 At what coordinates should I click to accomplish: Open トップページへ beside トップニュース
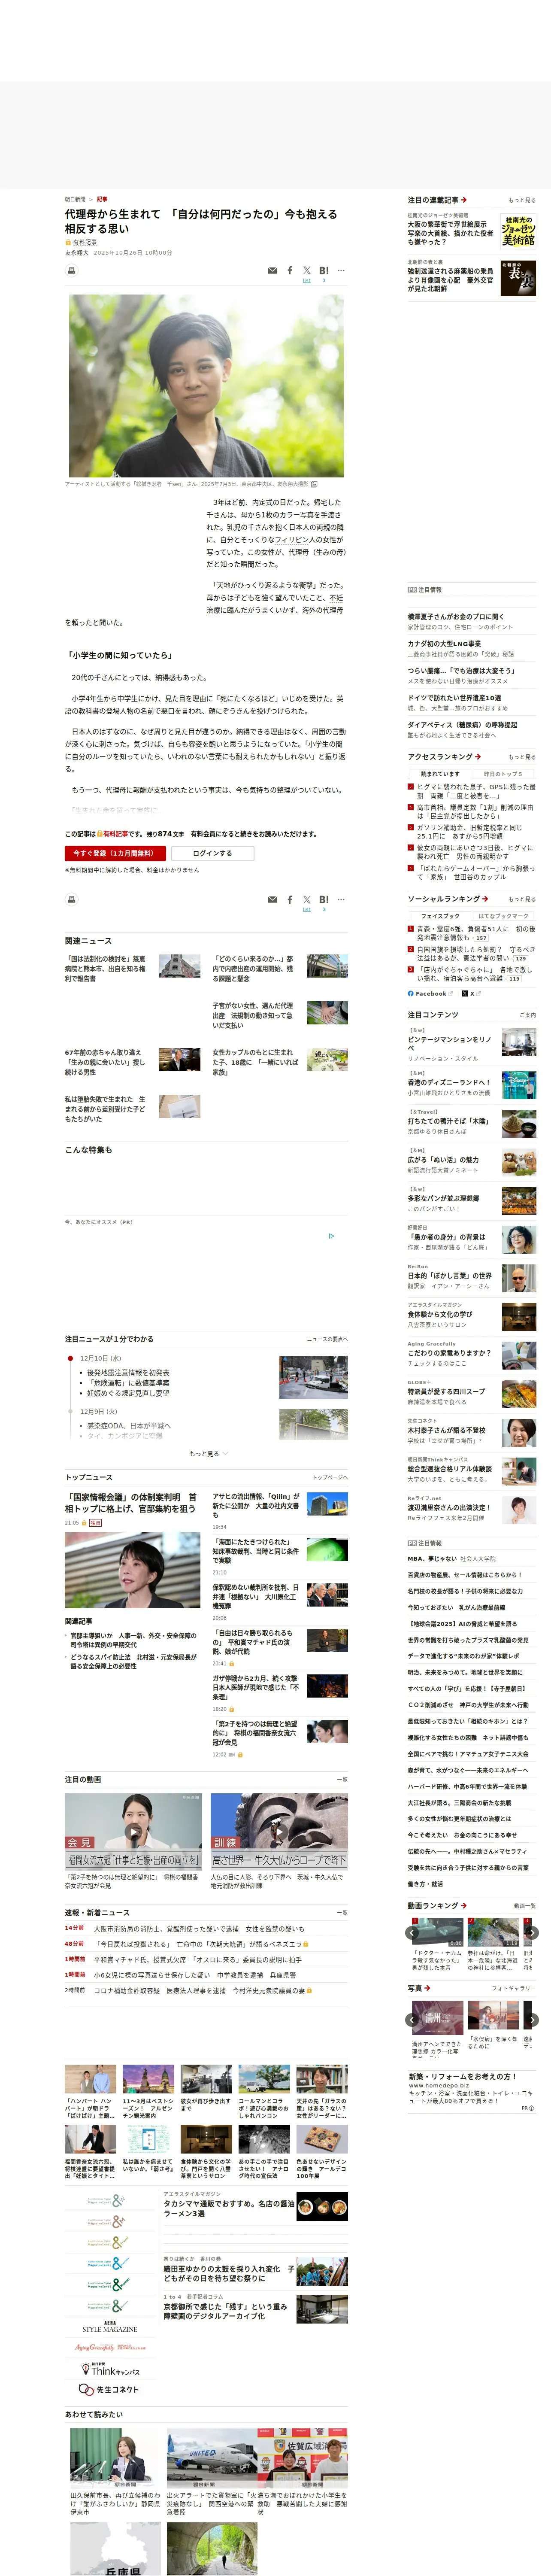pyautogui.click(x=330, y=1477)
